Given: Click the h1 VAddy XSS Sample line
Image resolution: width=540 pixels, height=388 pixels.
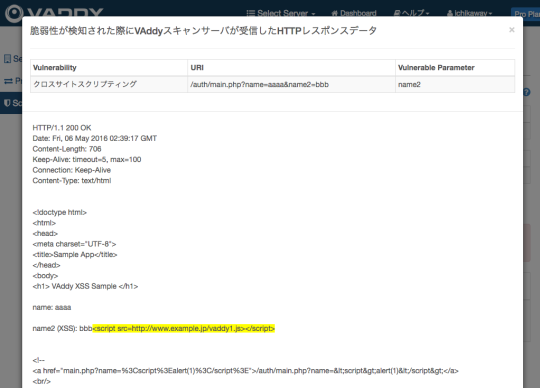Looking at the screenshot, I should [85, 286].
